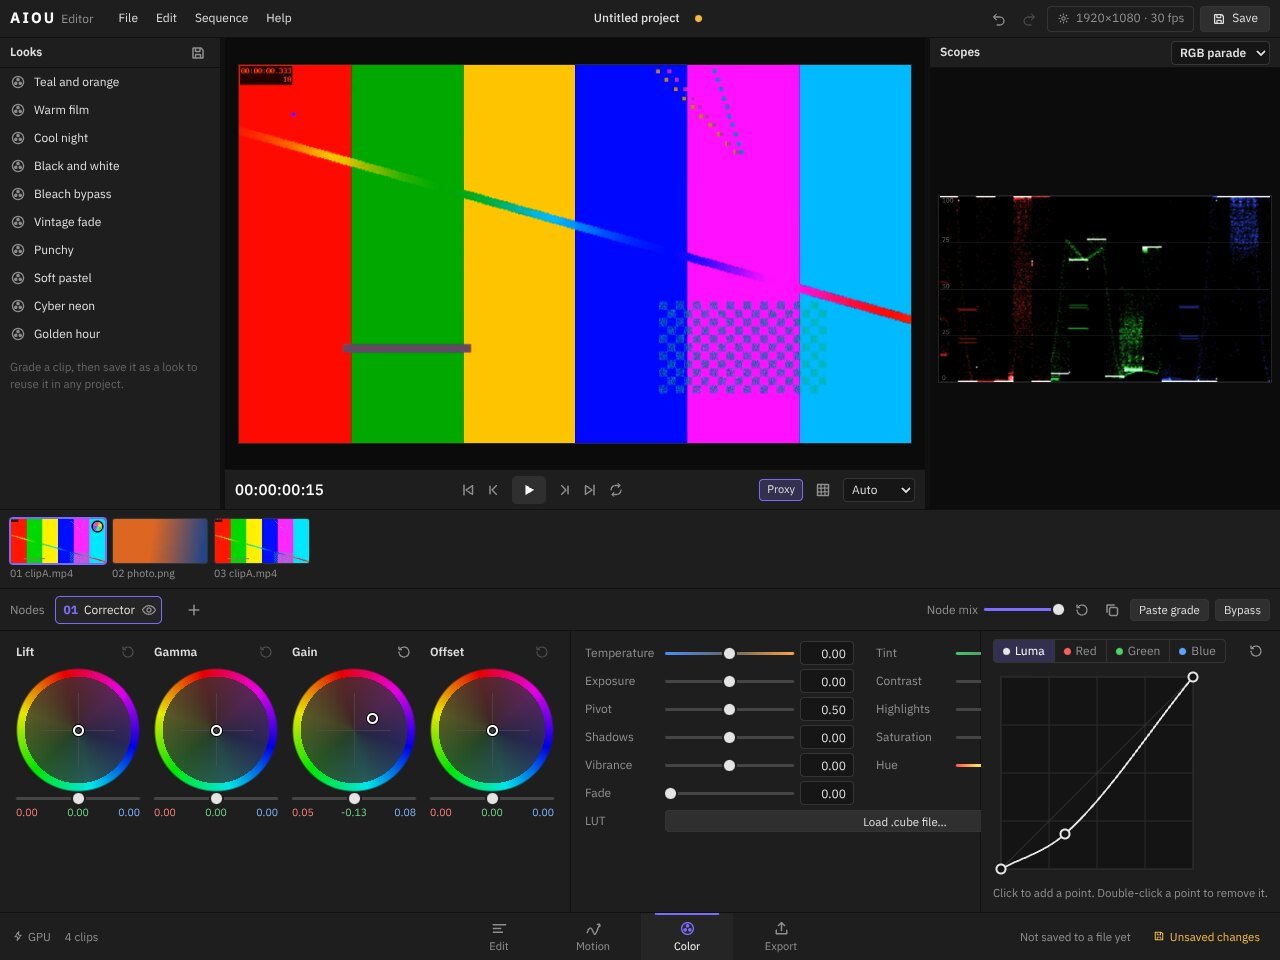
Task: Open the File menu
Action: coord(128,18)
